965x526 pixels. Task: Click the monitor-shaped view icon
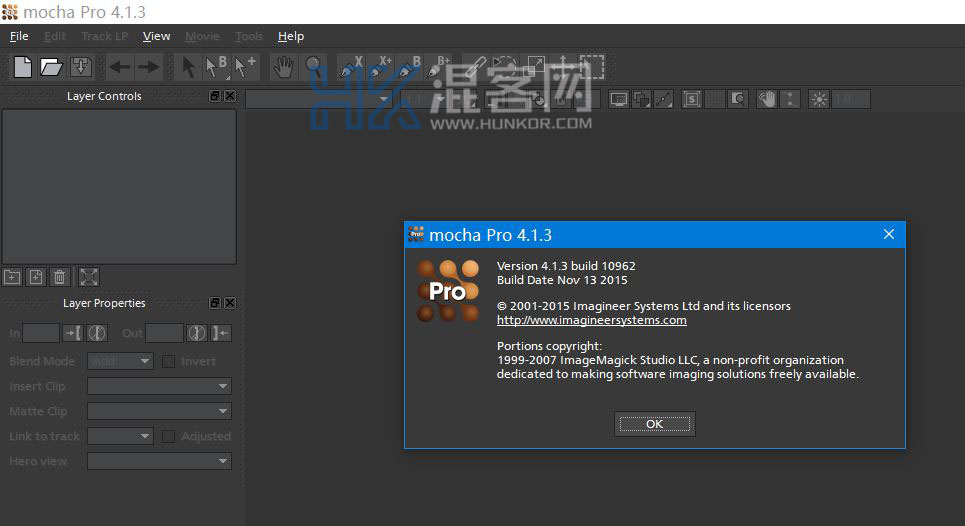[619, 99]
